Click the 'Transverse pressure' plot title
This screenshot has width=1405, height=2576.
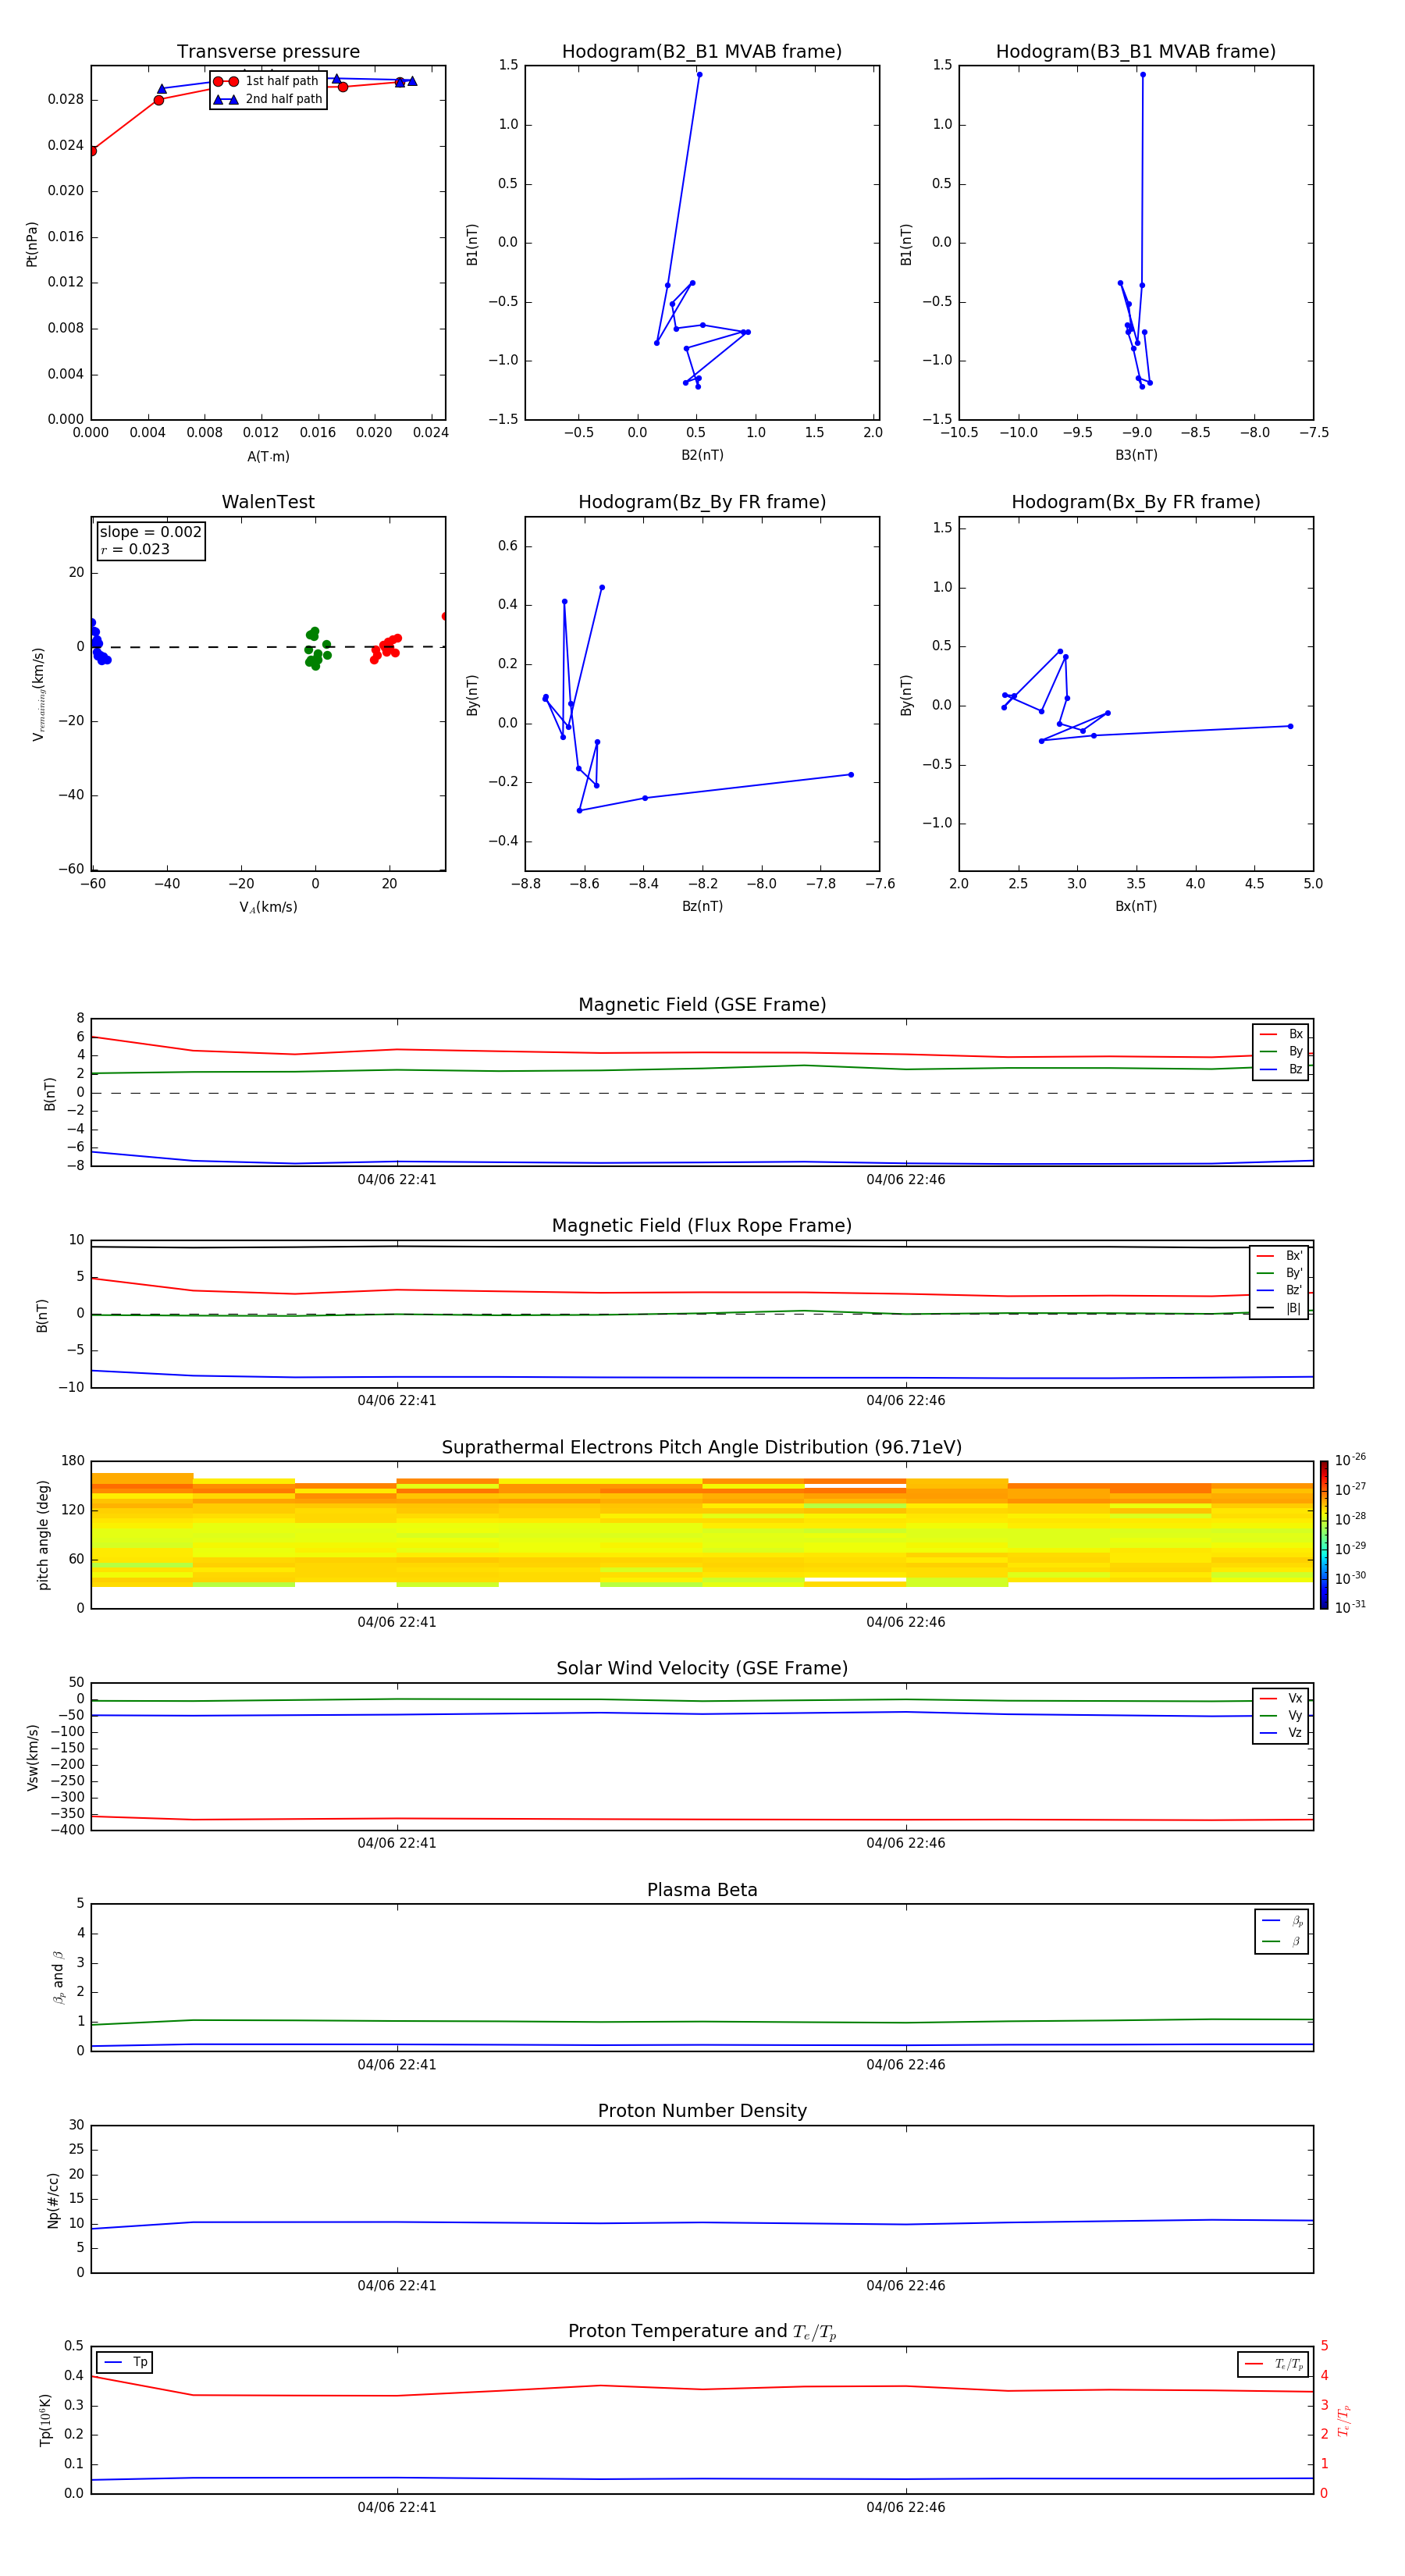[268, 52]
